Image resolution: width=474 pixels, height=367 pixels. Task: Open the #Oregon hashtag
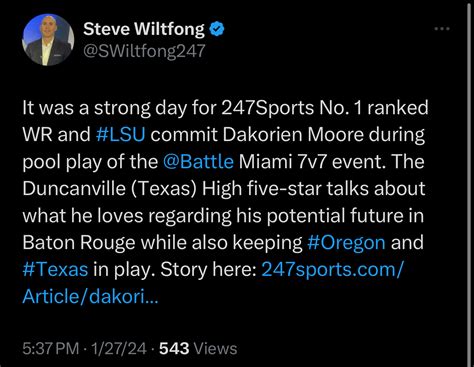click(346, 242)
